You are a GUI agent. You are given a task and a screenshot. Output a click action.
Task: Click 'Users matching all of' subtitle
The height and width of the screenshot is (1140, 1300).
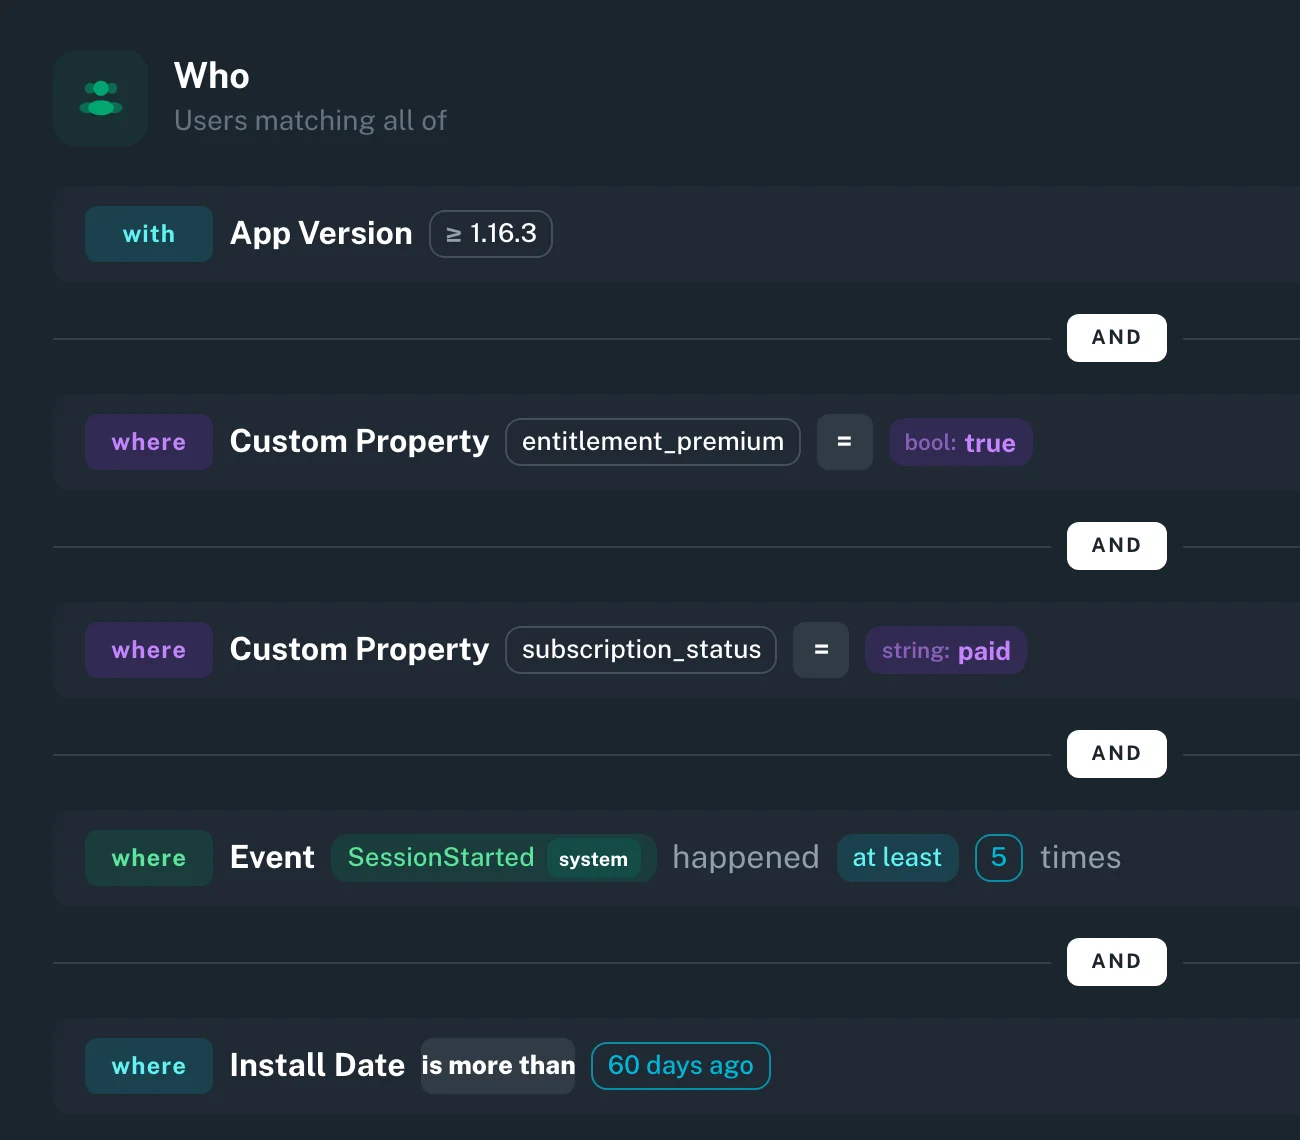click(x=310, y=121)
